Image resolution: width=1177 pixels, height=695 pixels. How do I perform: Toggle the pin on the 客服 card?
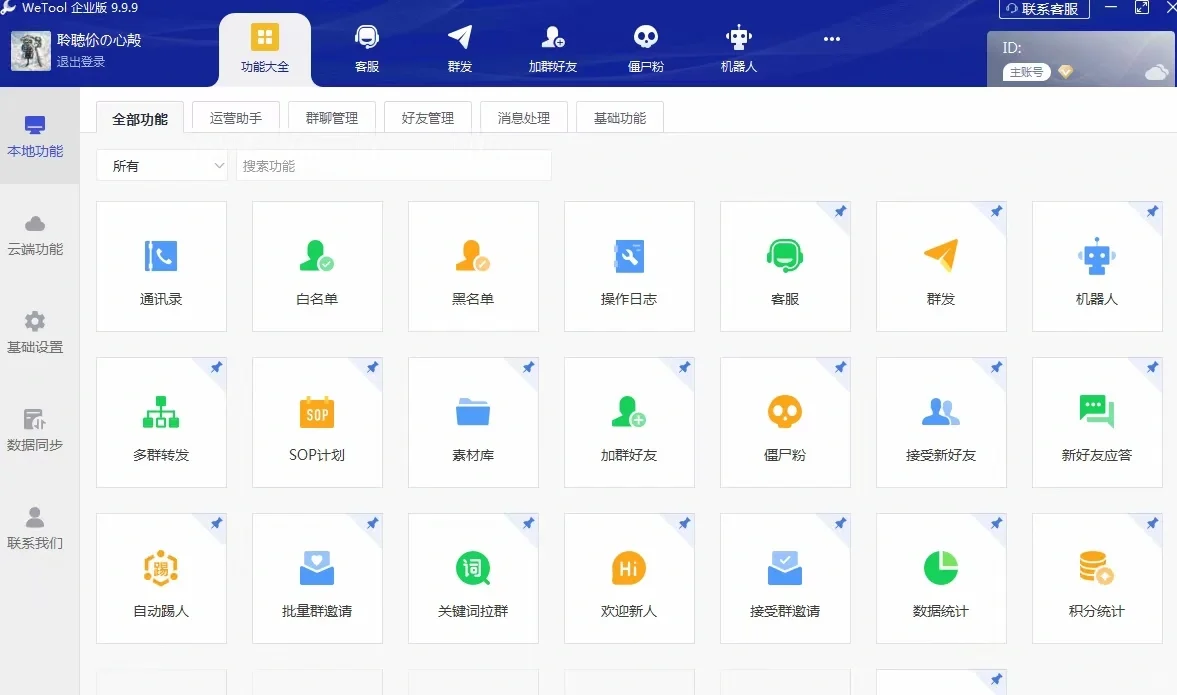pyautogui.click(x=840, y=212)
